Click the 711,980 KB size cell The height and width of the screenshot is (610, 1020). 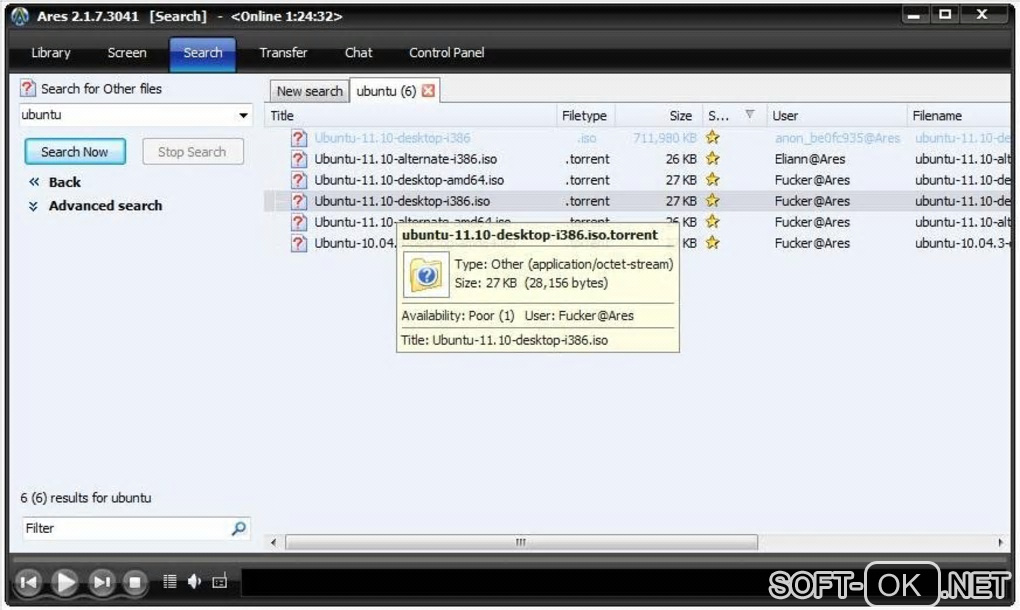pyautogui.click(x=664, y=138)
